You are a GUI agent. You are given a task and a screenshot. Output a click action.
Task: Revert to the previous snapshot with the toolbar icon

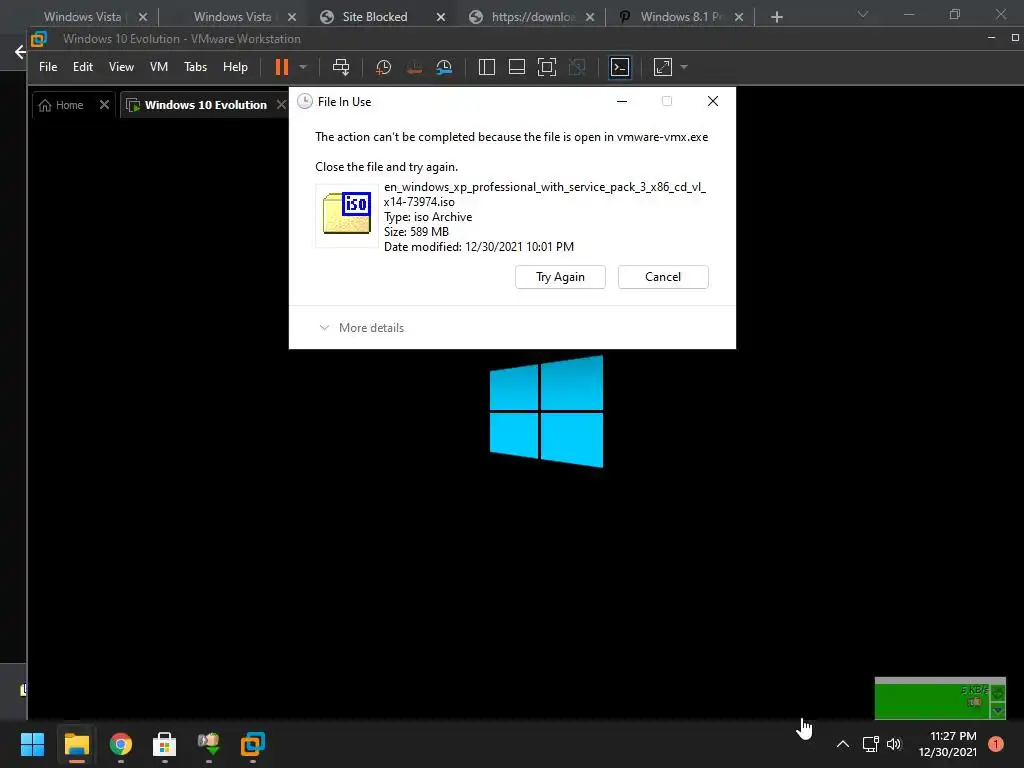pos(414,67)
